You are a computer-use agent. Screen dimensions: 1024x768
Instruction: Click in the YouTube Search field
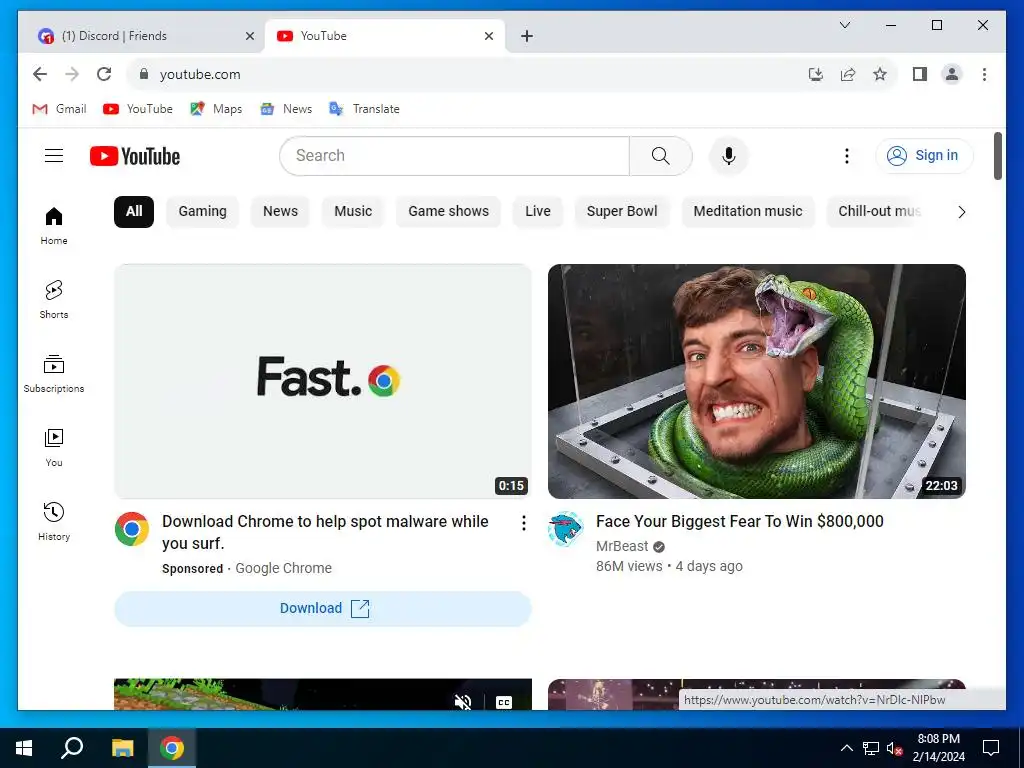[x=455, y=155]
